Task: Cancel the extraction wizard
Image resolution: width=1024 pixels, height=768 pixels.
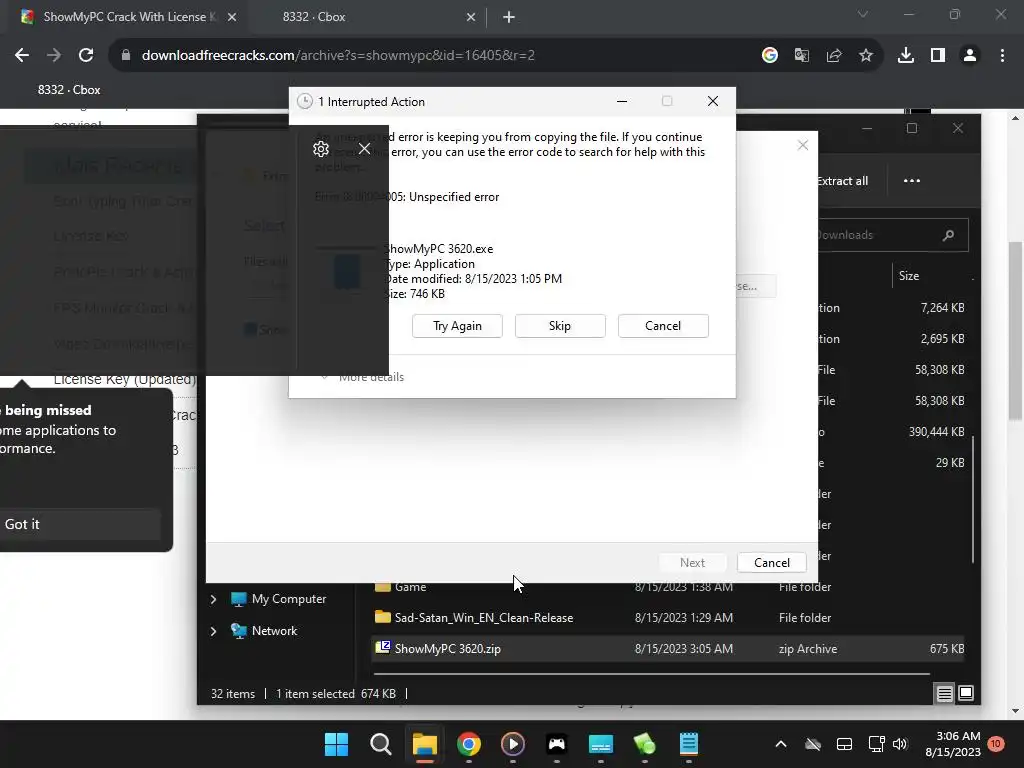Action: coord(771,562)
